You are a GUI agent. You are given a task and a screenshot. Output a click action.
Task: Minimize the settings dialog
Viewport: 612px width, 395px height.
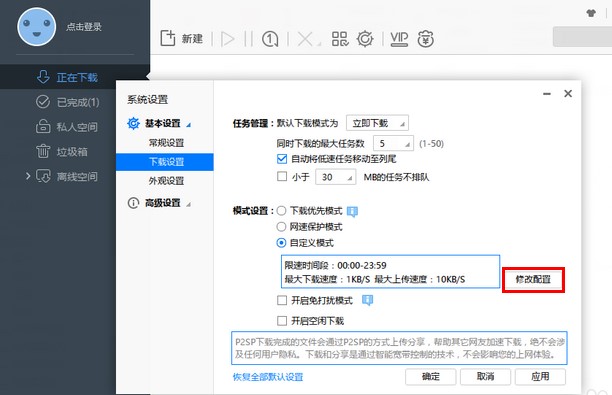coord(547,94)
